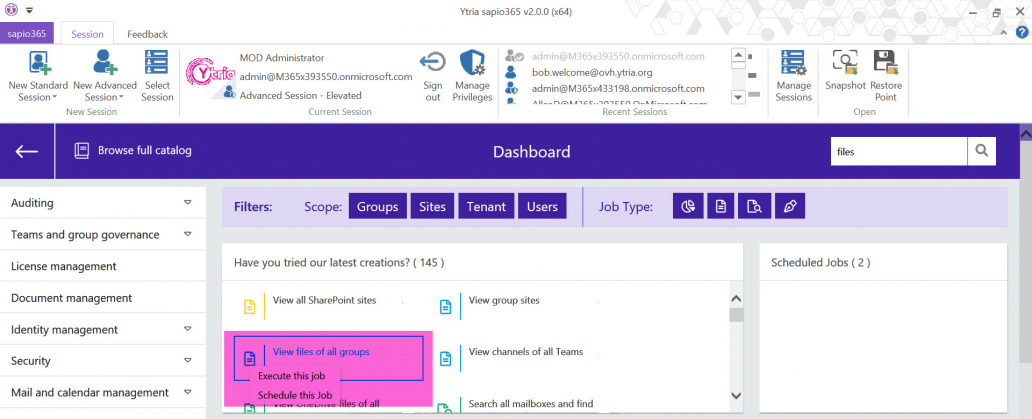Toggle the Groups scope filter

coord(378,207)
